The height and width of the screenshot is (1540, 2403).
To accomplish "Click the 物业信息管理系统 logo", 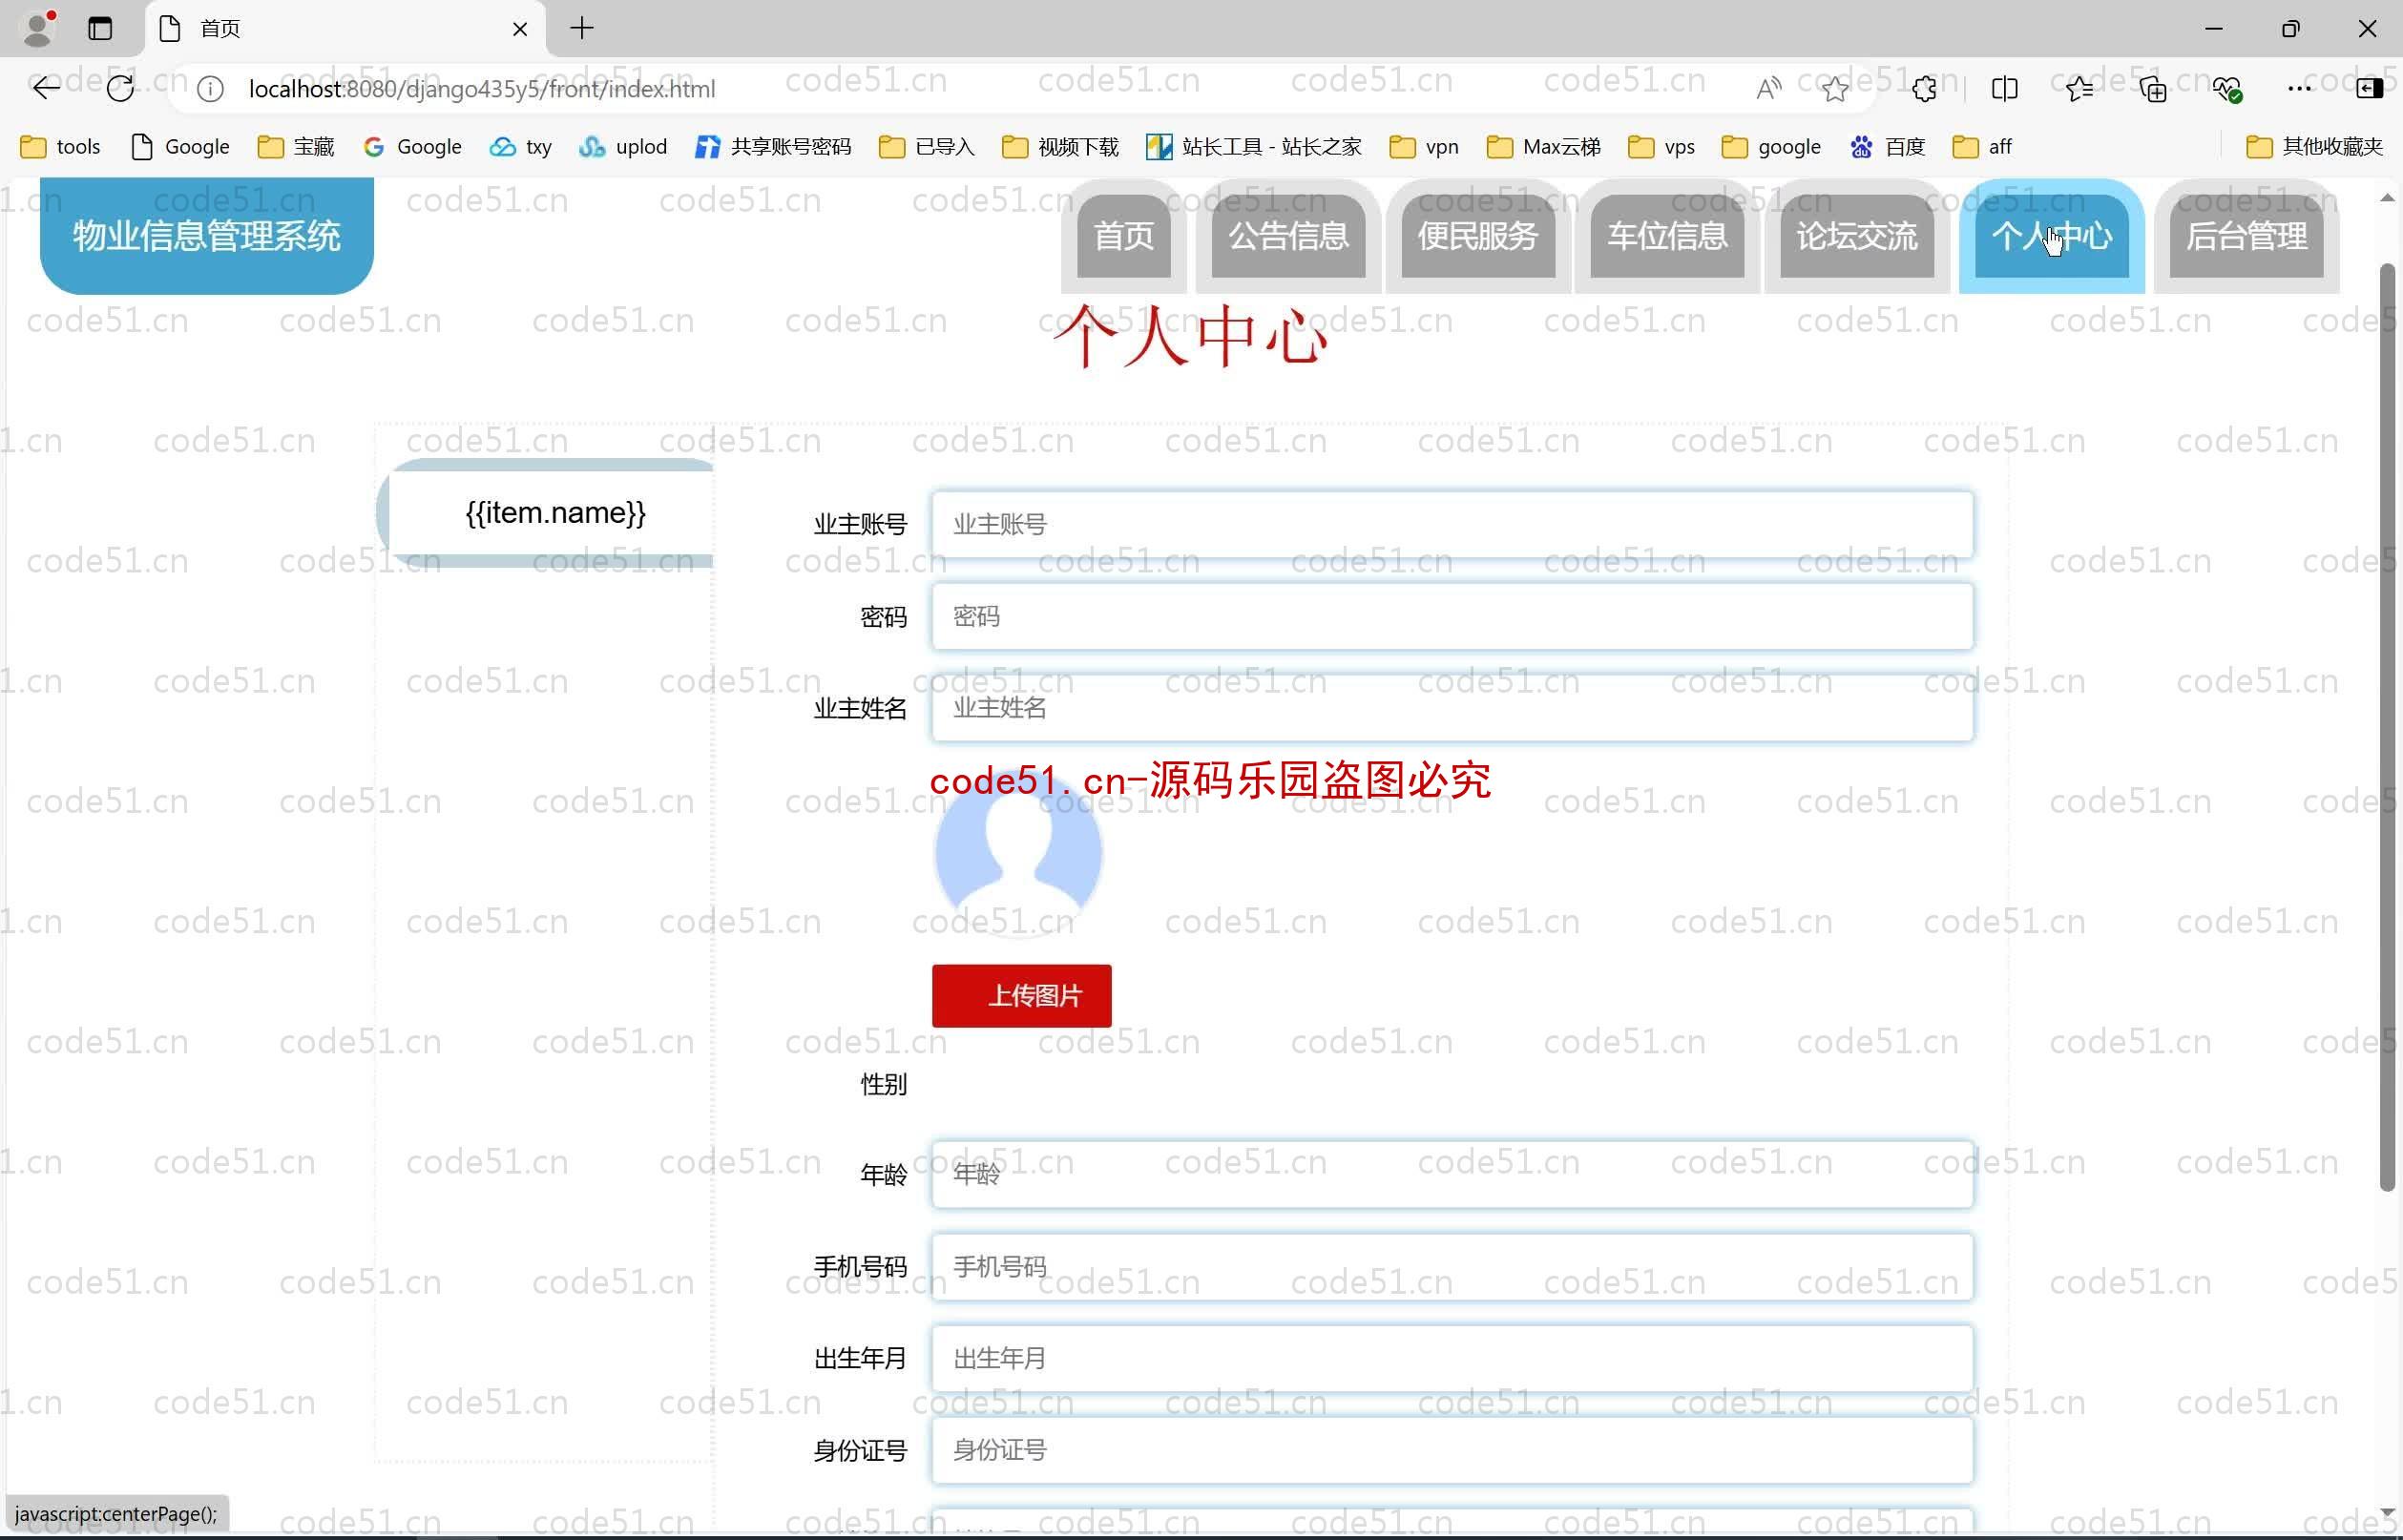I will (x=207, y=236).
